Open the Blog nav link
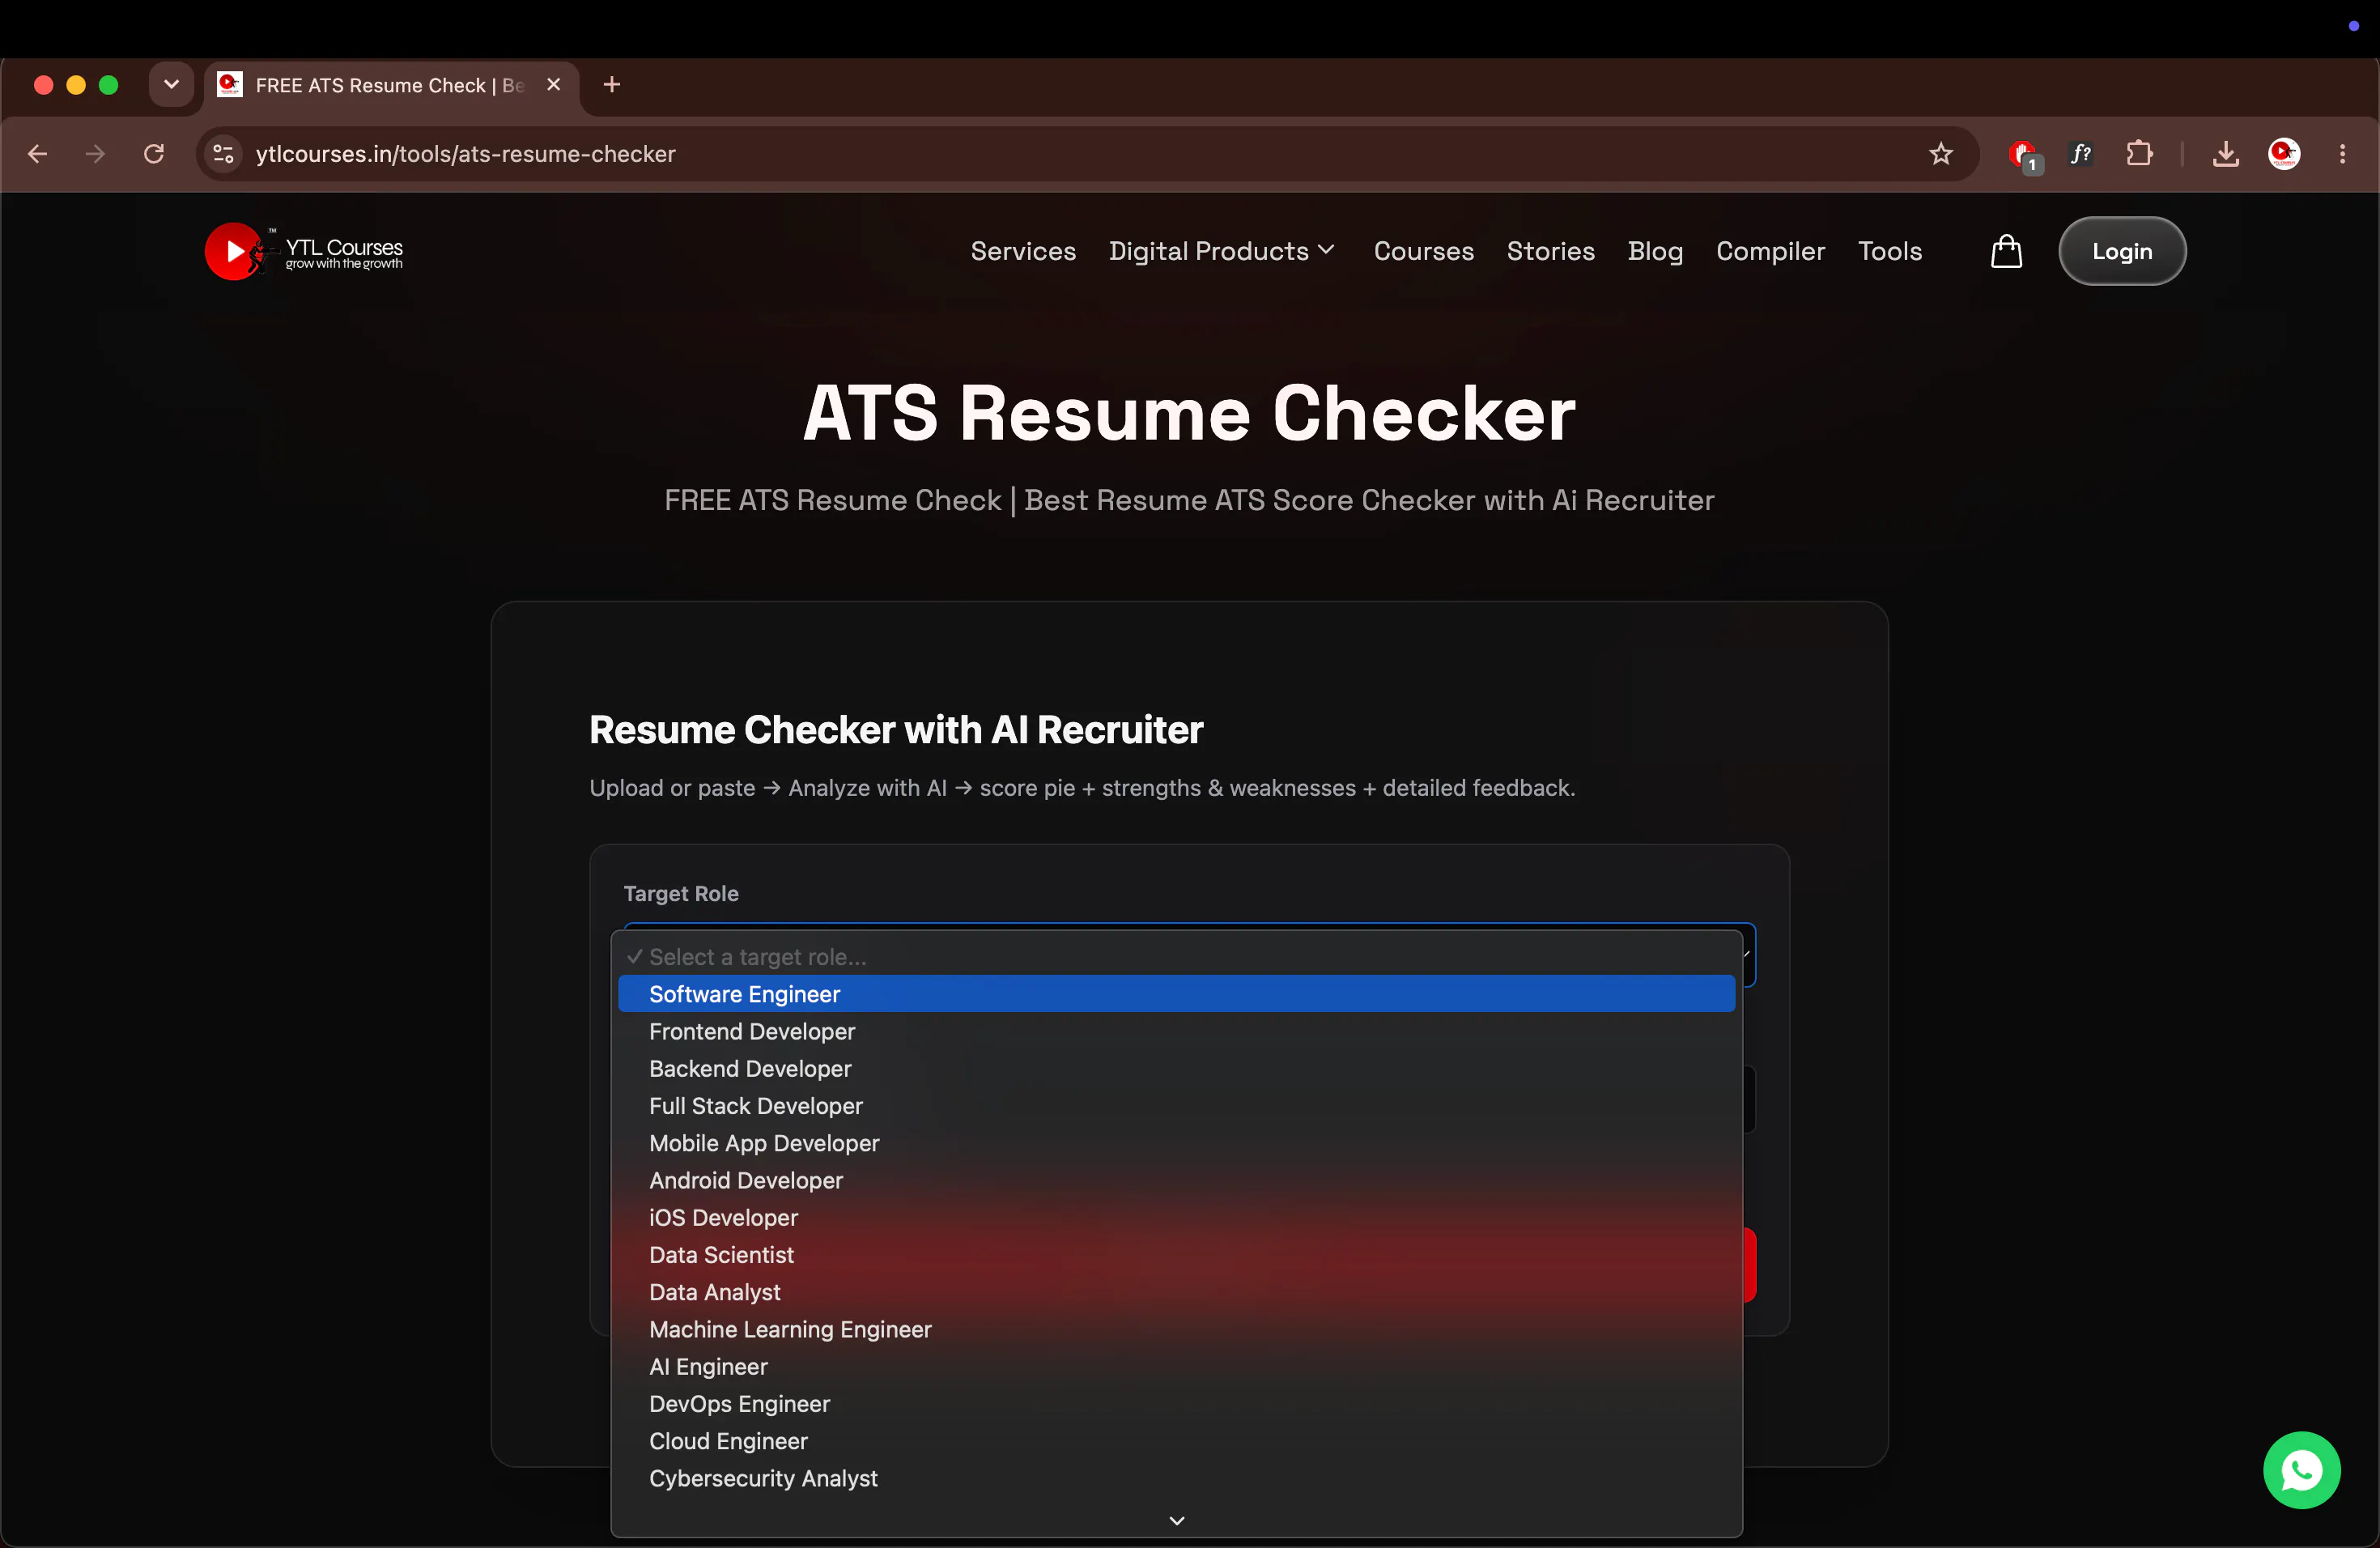2380x1548 pixels. click(1655, 251)
